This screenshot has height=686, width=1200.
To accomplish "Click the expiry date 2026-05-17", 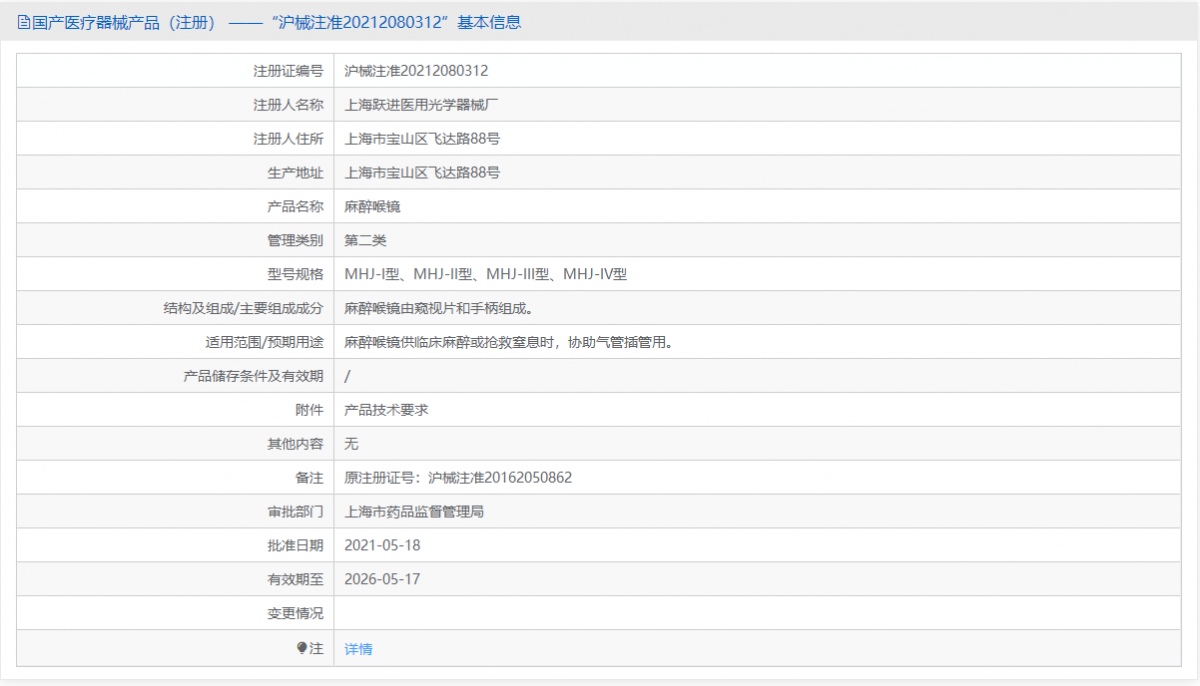I will pos(381,579).
